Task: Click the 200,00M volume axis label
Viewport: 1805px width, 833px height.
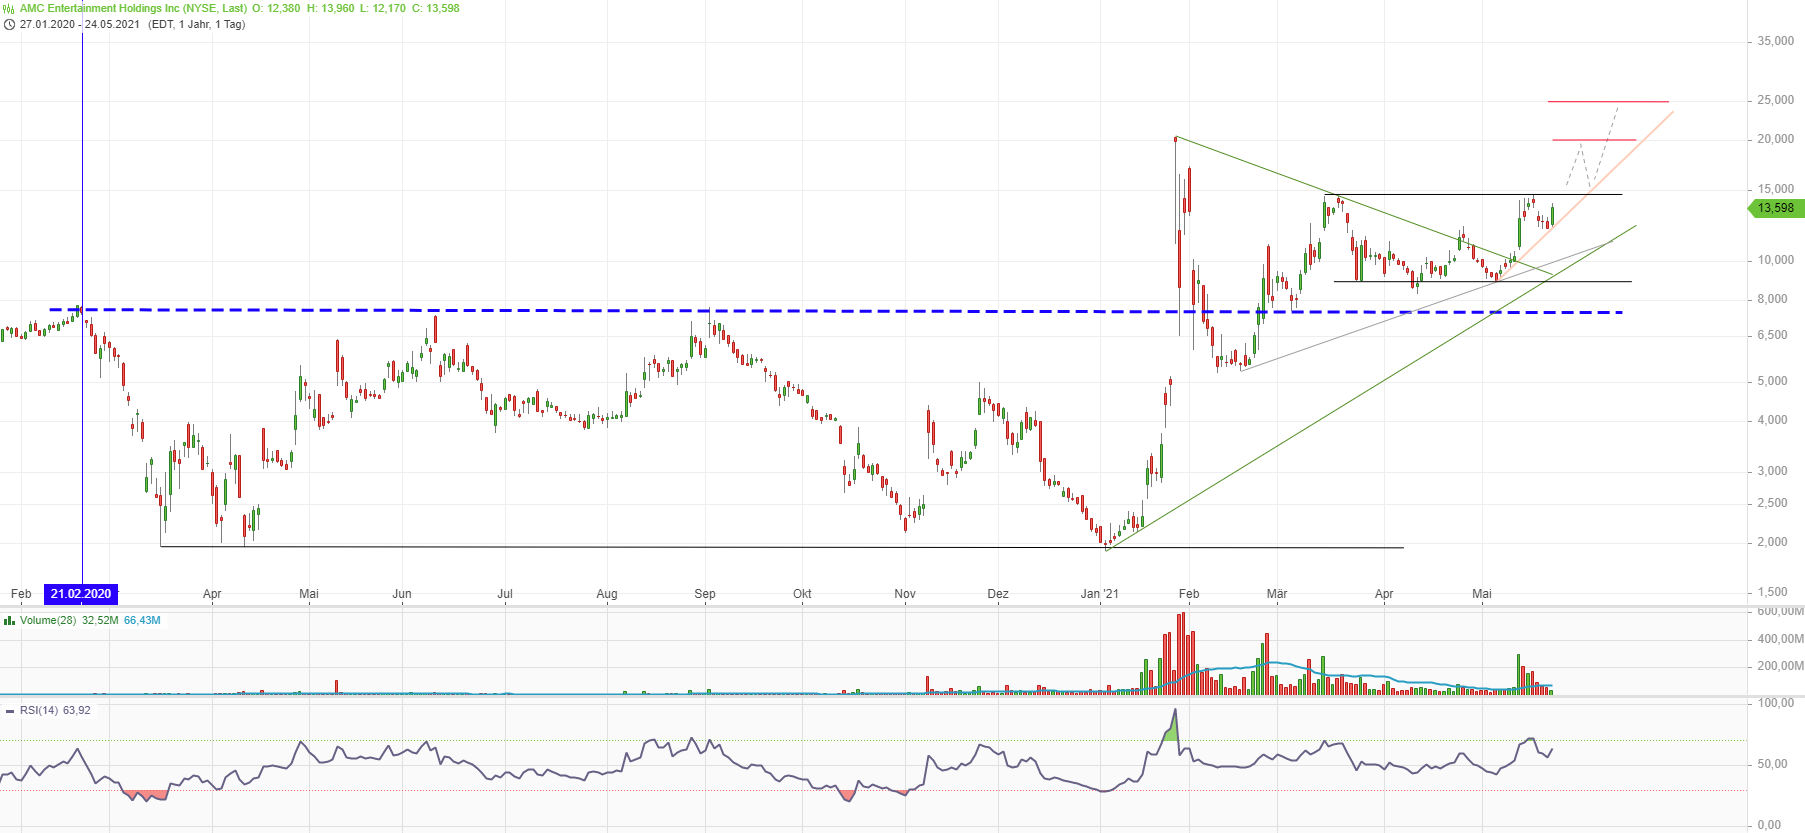Action: pos(1781,666)
